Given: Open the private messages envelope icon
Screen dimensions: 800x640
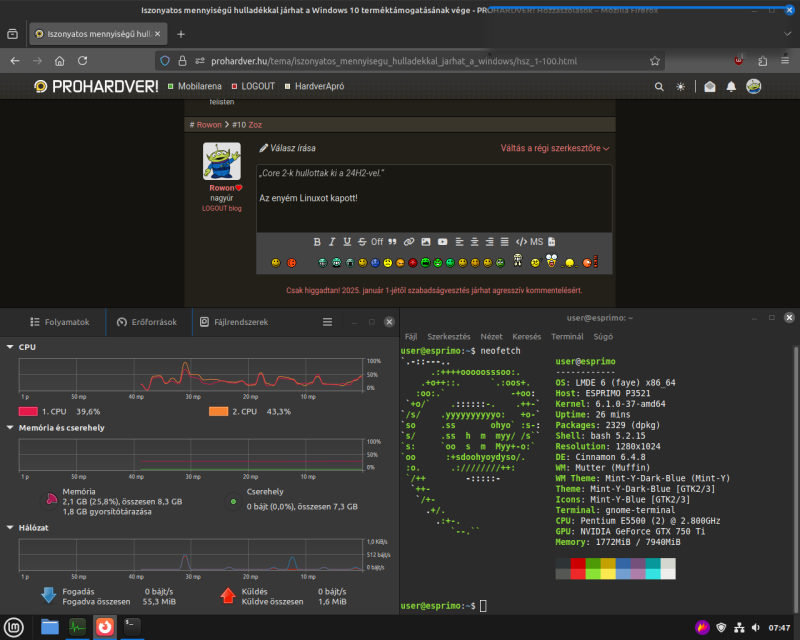Looking at the screenshot, I should (x=710, y=87).
